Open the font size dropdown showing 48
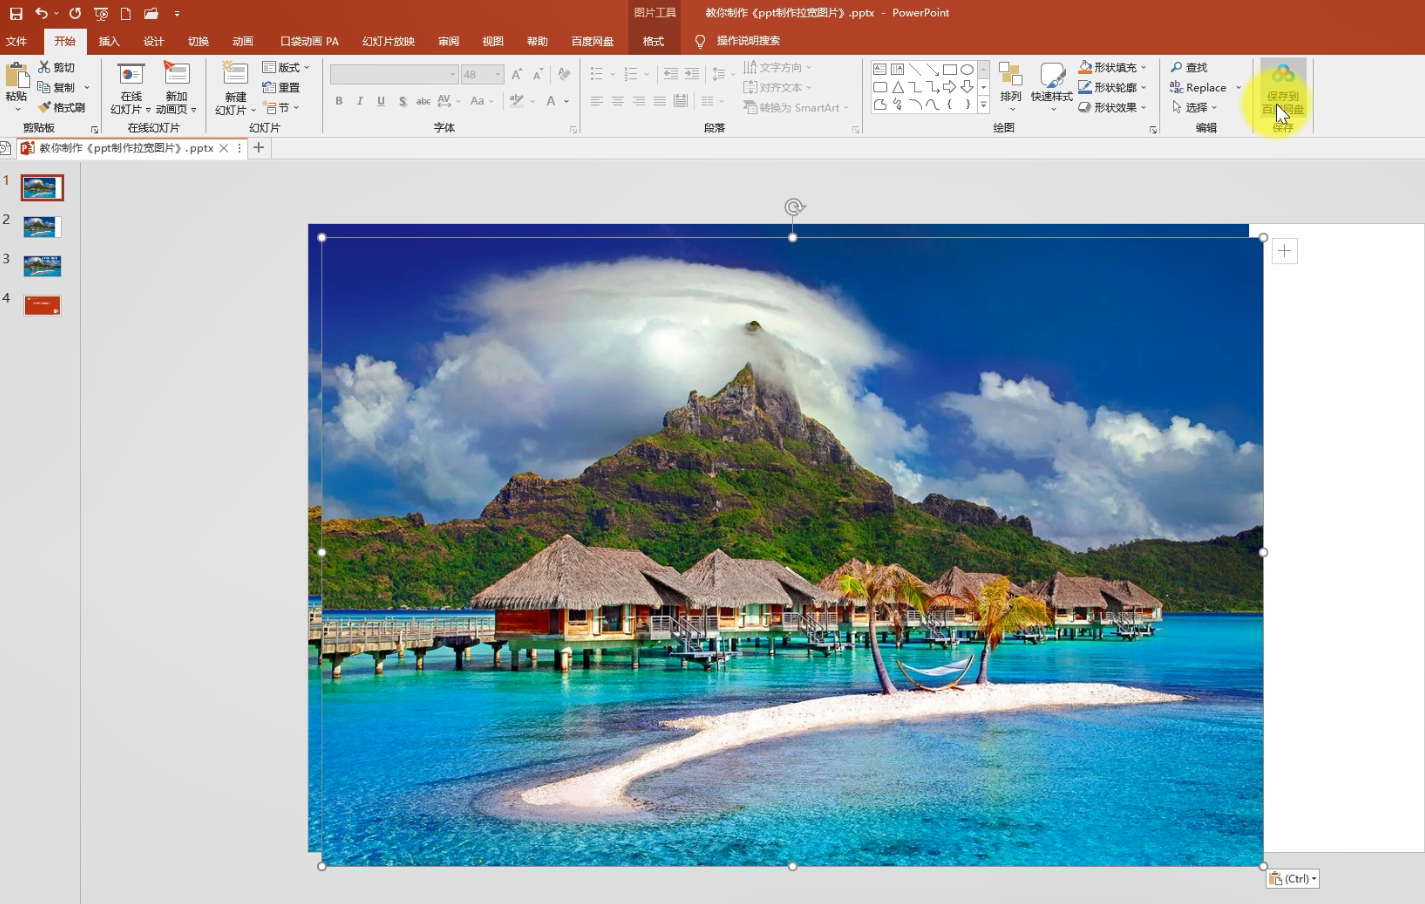Image resolution: width=1425 pixels, height=904 pixels. 497,74
